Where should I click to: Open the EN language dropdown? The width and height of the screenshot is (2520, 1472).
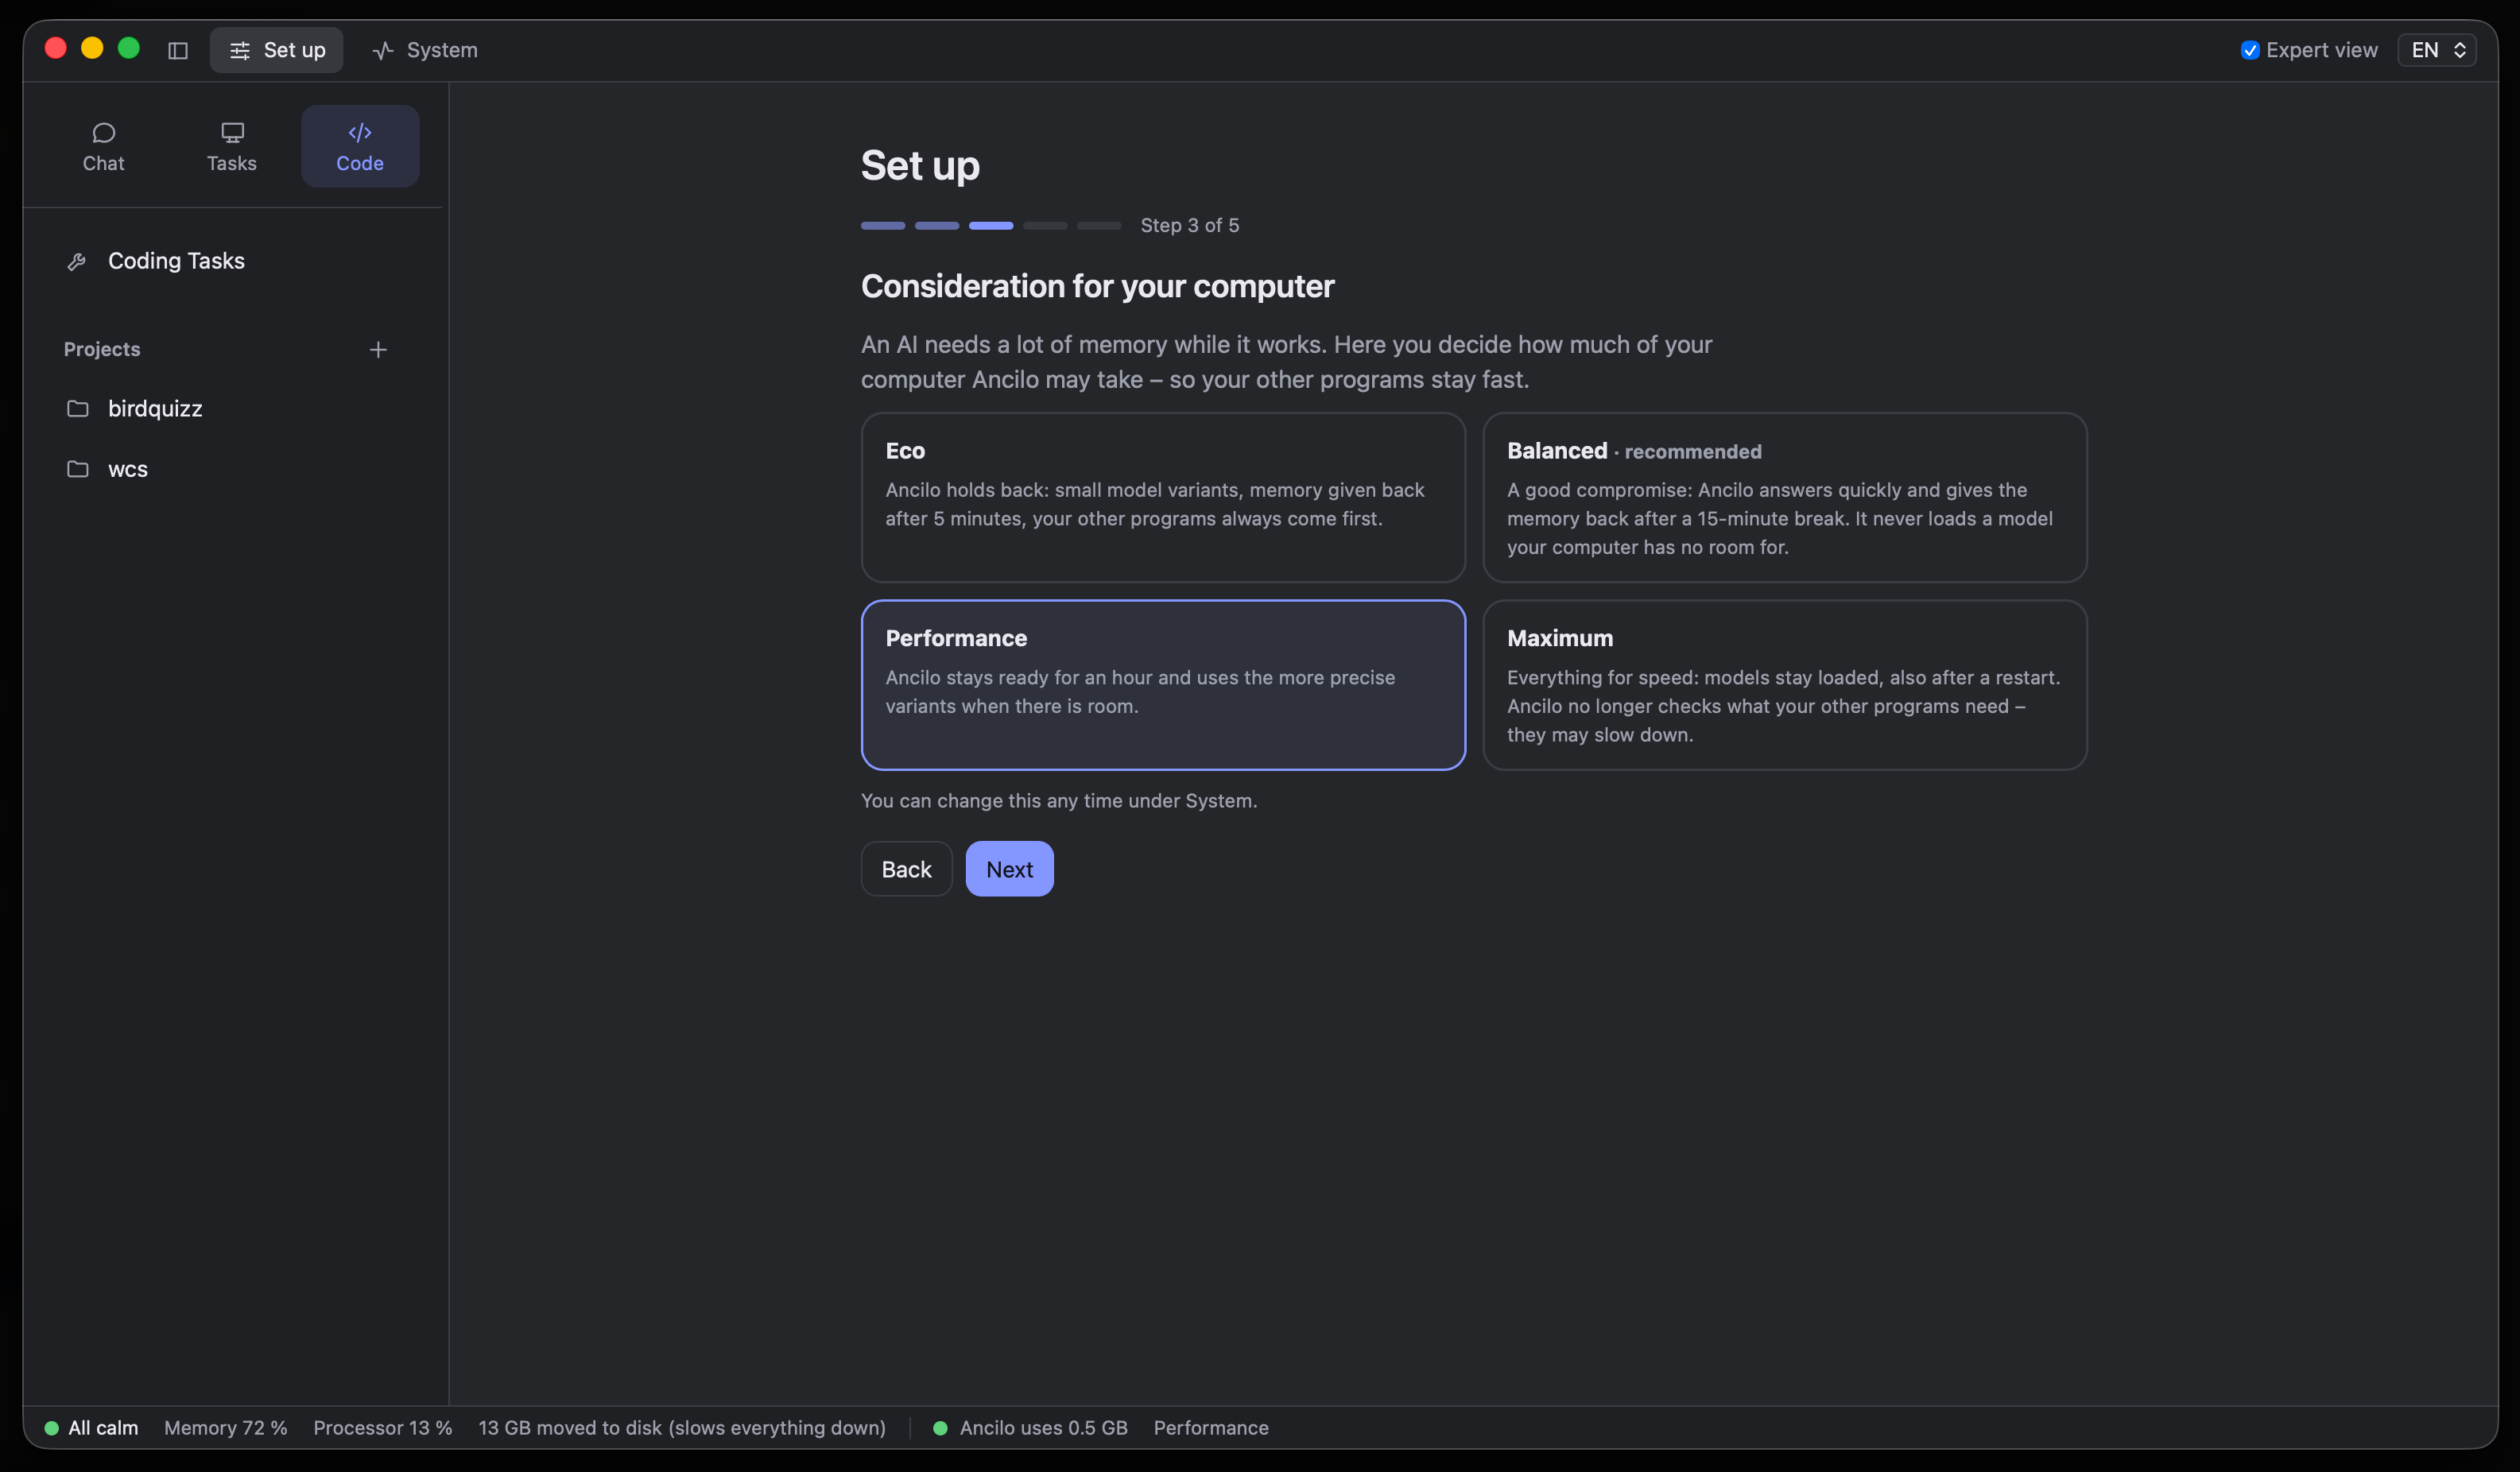pos(2437,50)
